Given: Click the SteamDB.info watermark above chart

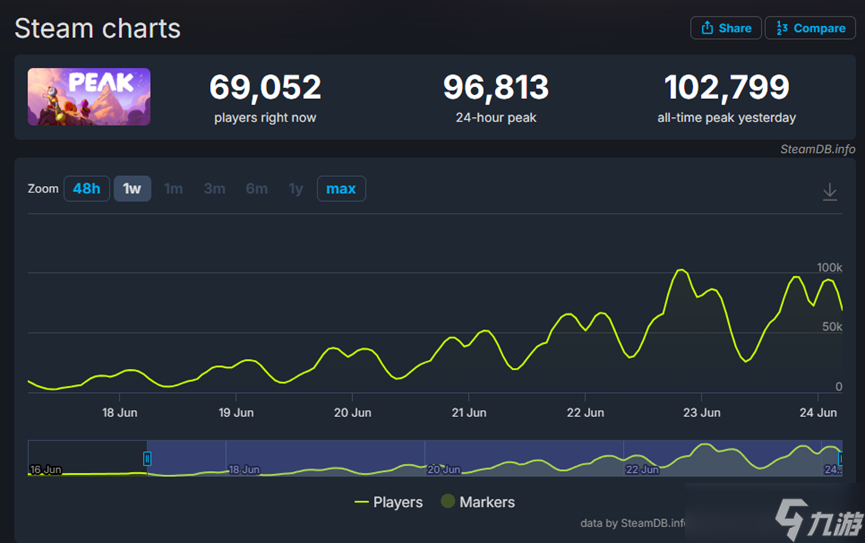Looking at the screenshot, I should (817, 149).
